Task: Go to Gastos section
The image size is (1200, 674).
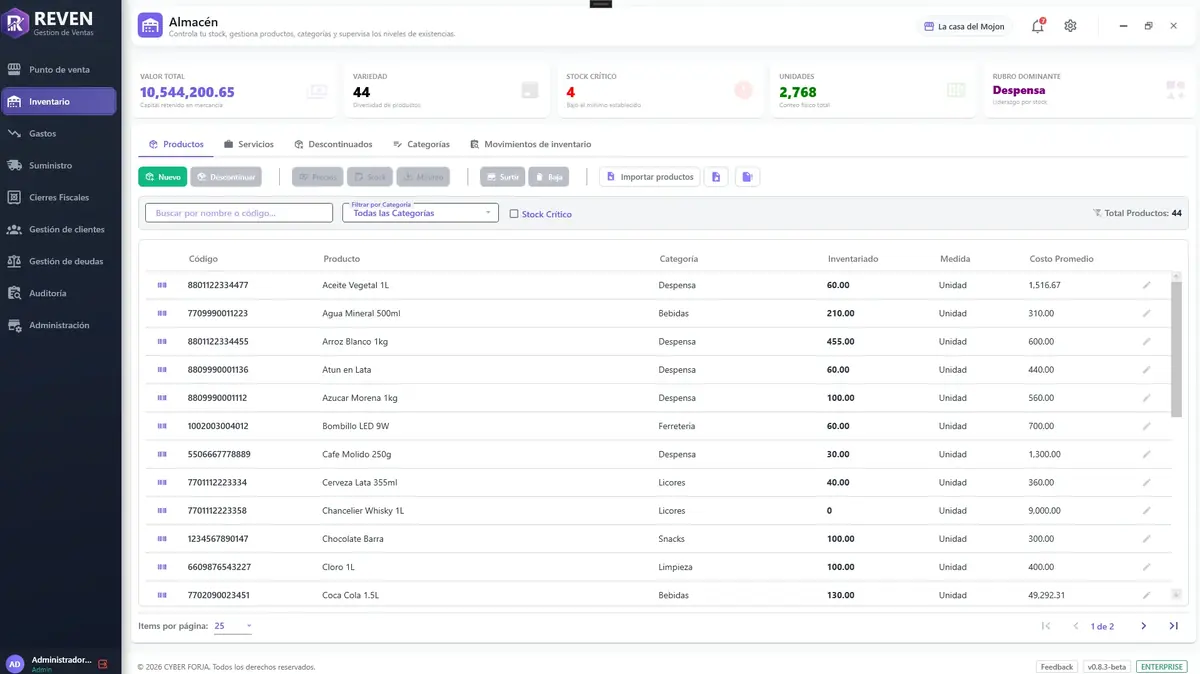Action: [x=59, y=133]
